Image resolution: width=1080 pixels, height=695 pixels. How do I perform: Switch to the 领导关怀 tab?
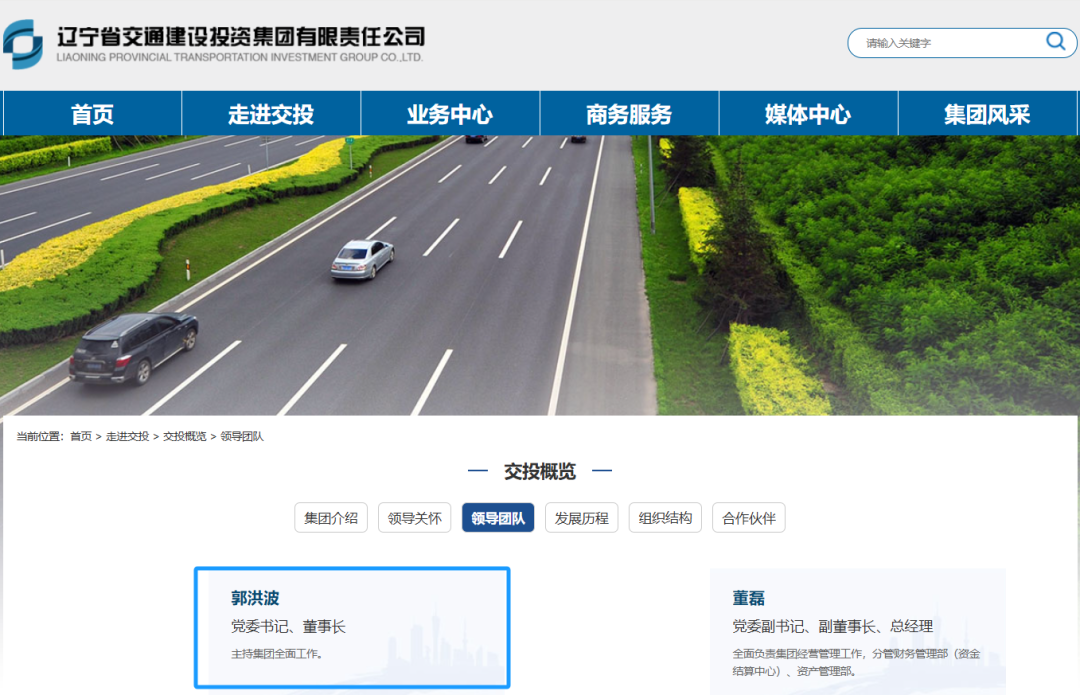click(415, 518)
